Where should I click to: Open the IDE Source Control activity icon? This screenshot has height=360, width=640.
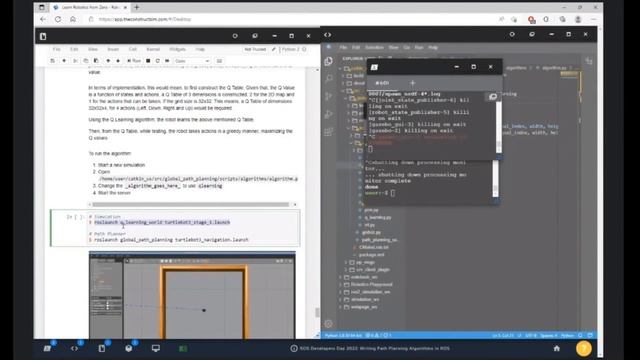click(329, 96)
